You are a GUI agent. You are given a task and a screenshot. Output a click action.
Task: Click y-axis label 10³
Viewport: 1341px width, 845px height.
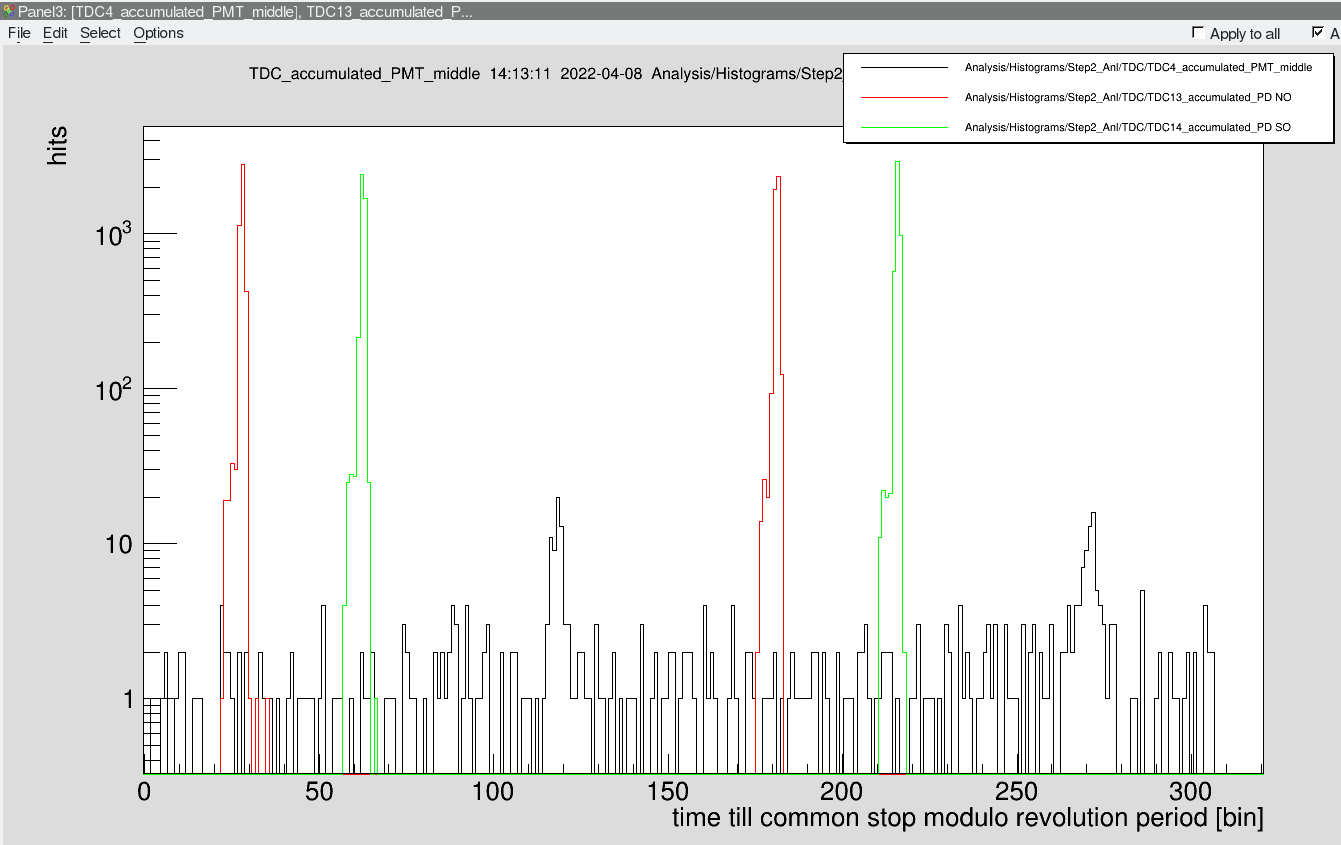pos(114,234)
